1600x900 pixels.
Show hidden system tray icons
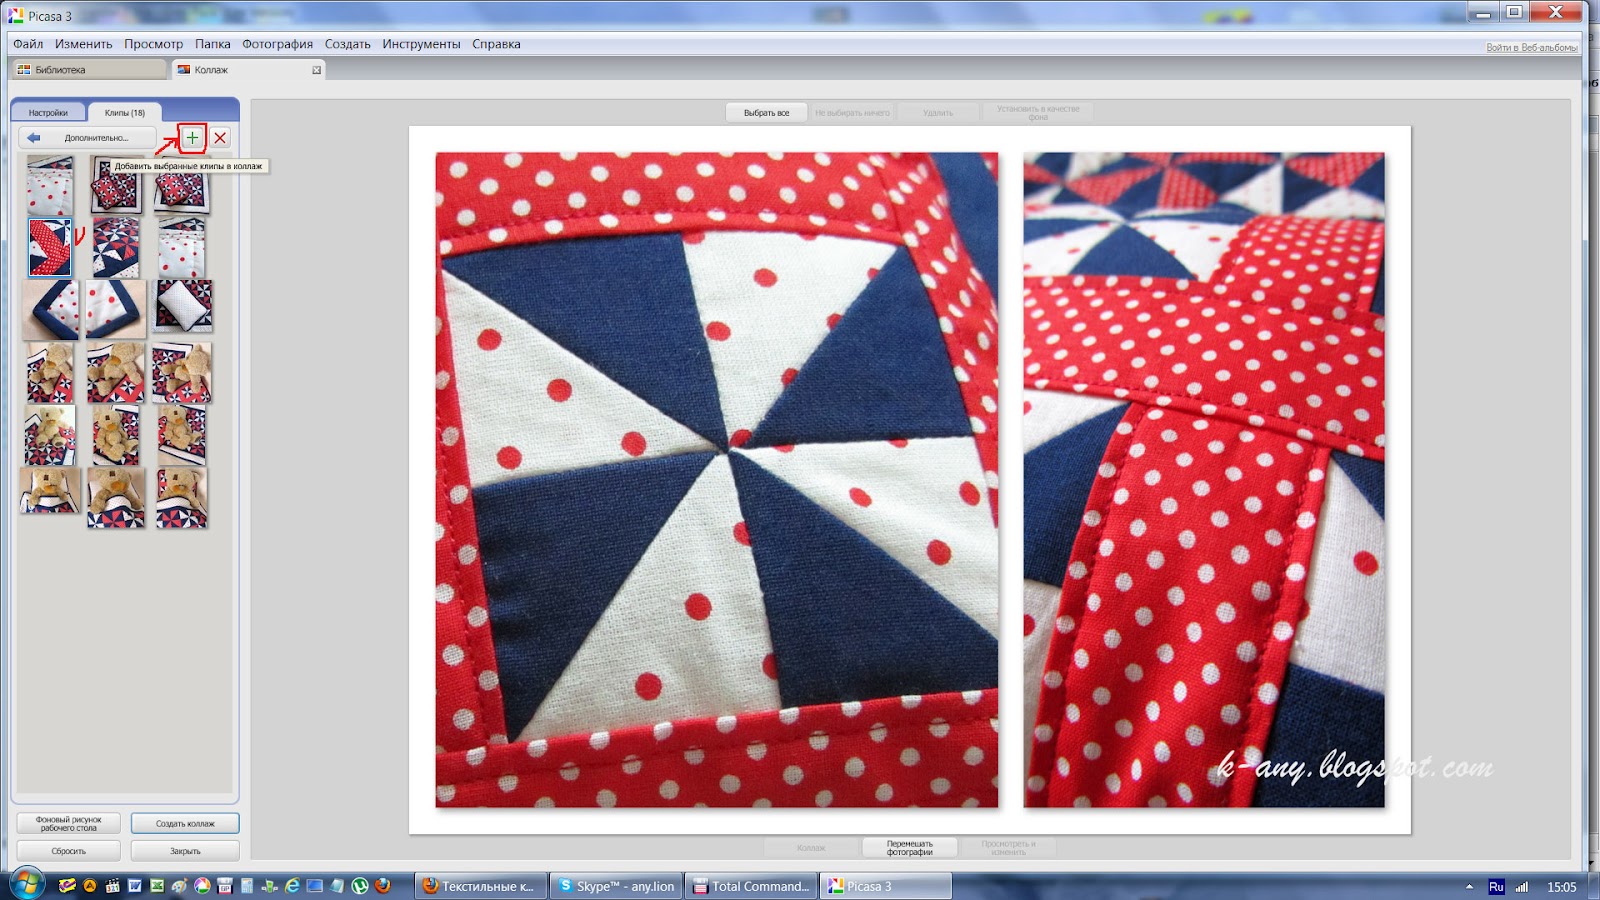pos(1469,887)
